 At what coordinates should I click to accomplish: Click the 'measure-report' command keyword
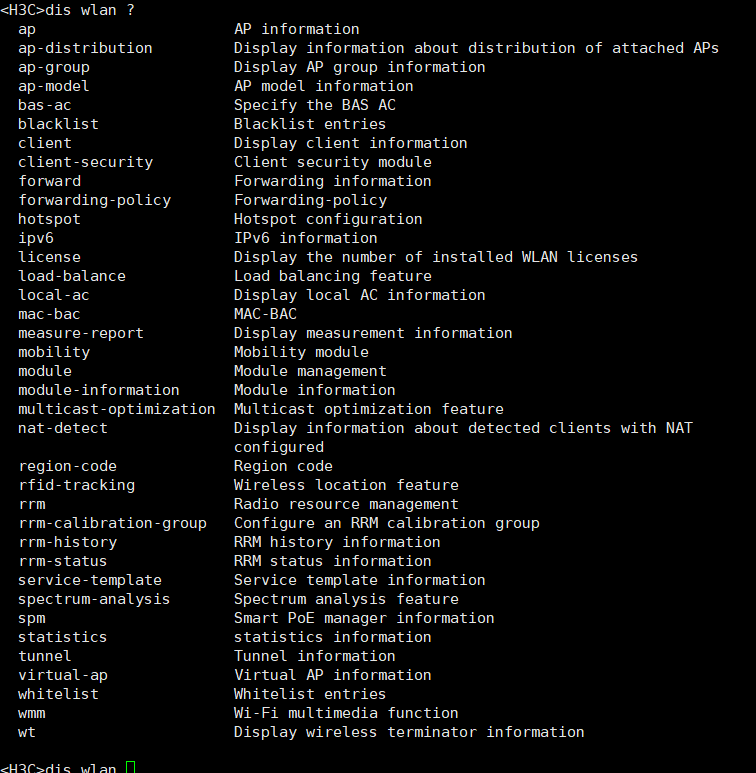point(80,333)
